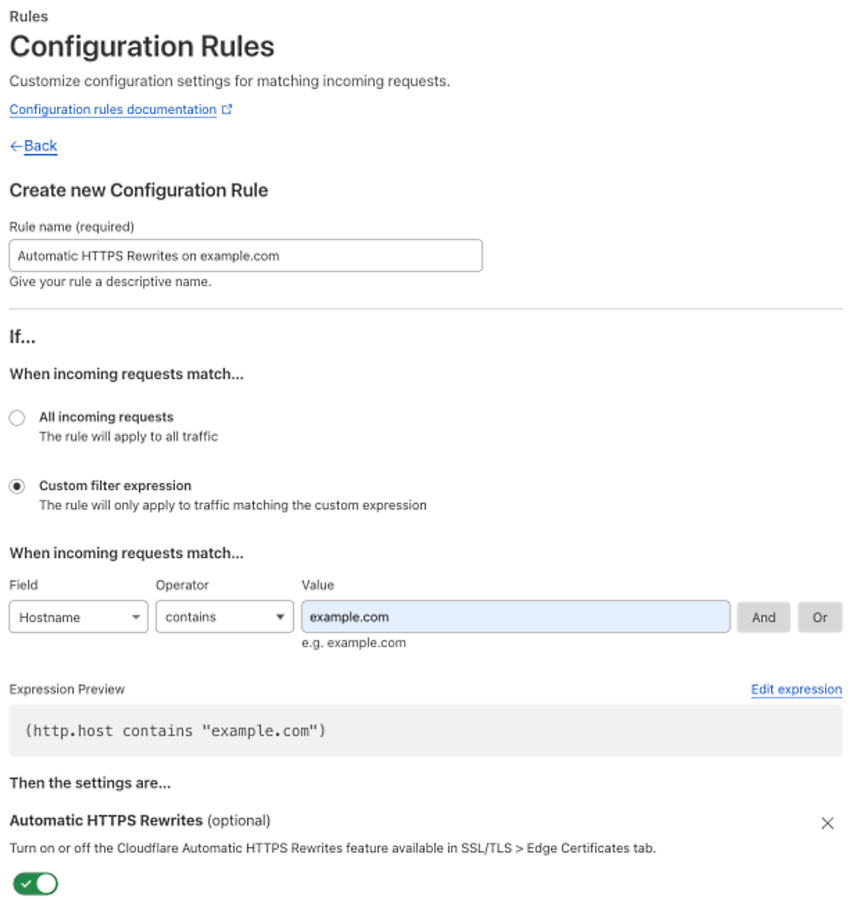Change the Operator from contains to another option
This screenshot has height=906, width=852.
click(x=224, y=617)
